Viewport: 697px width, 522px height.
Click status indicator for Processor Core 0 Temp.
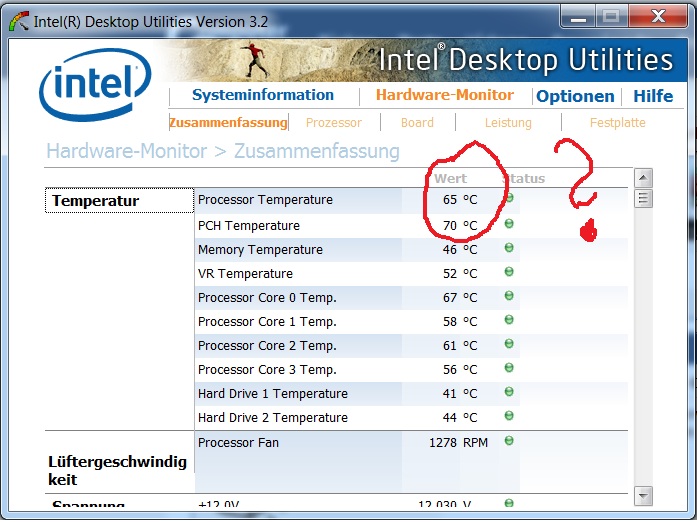click(509, 296)
